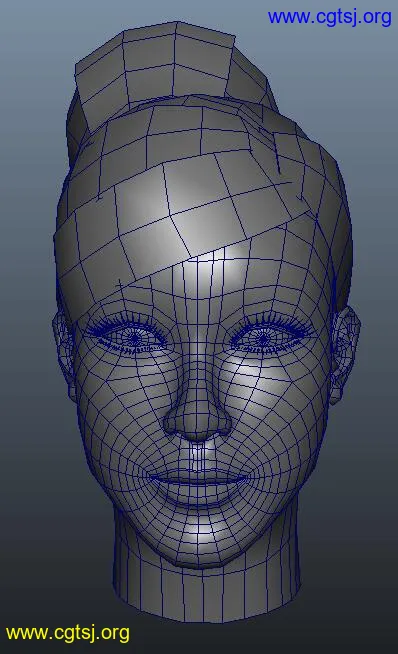This screenshot has width=398, height=654.
Task: Select the ear on the right side
Action: tap(344, 355)
